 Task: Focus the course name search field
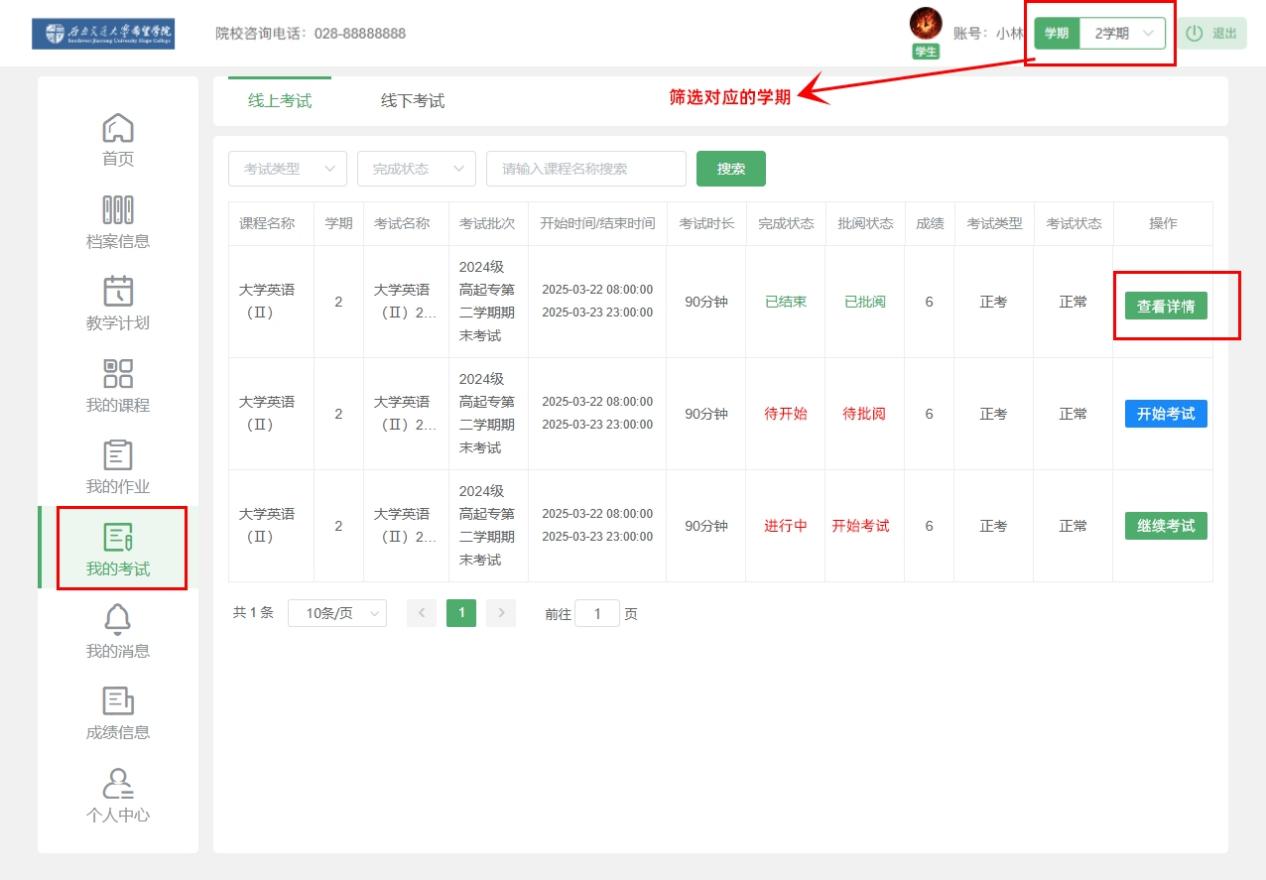[586, 169]
